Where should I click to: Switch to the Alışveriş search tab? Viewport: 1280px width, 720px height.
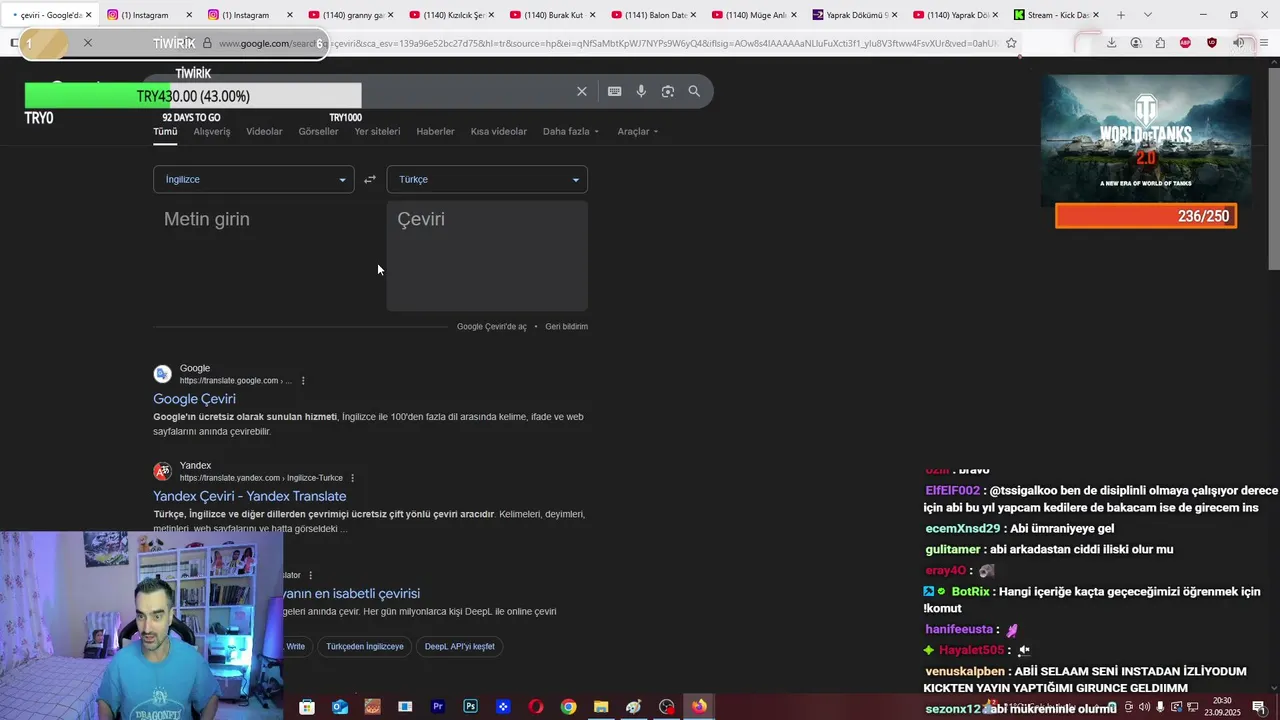point(212,131)
